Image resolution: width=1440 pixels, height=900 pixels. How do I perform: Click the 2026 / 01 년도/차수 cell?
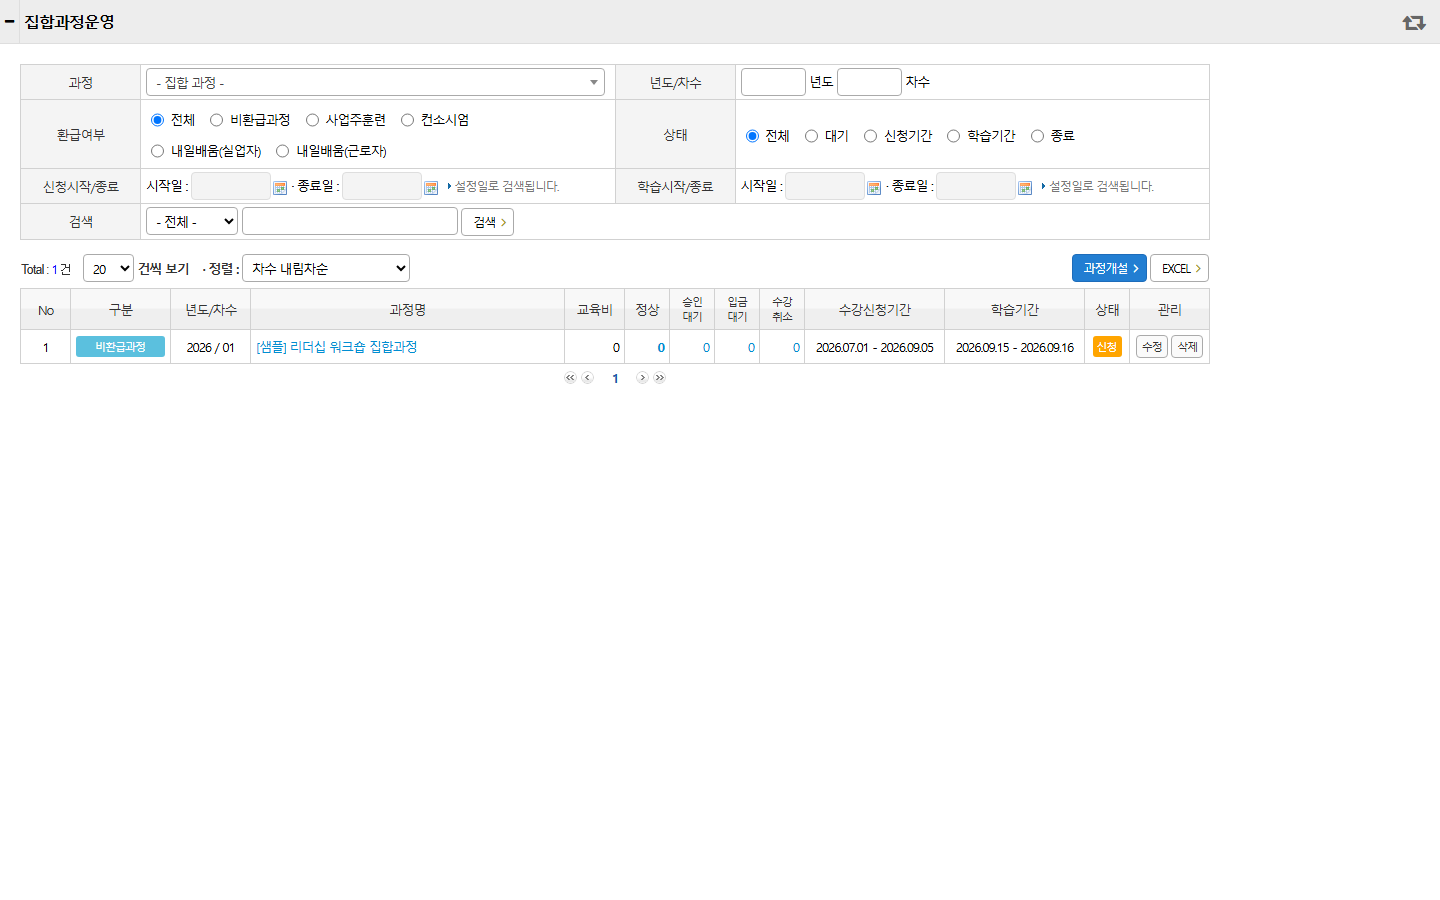point(210,348)
